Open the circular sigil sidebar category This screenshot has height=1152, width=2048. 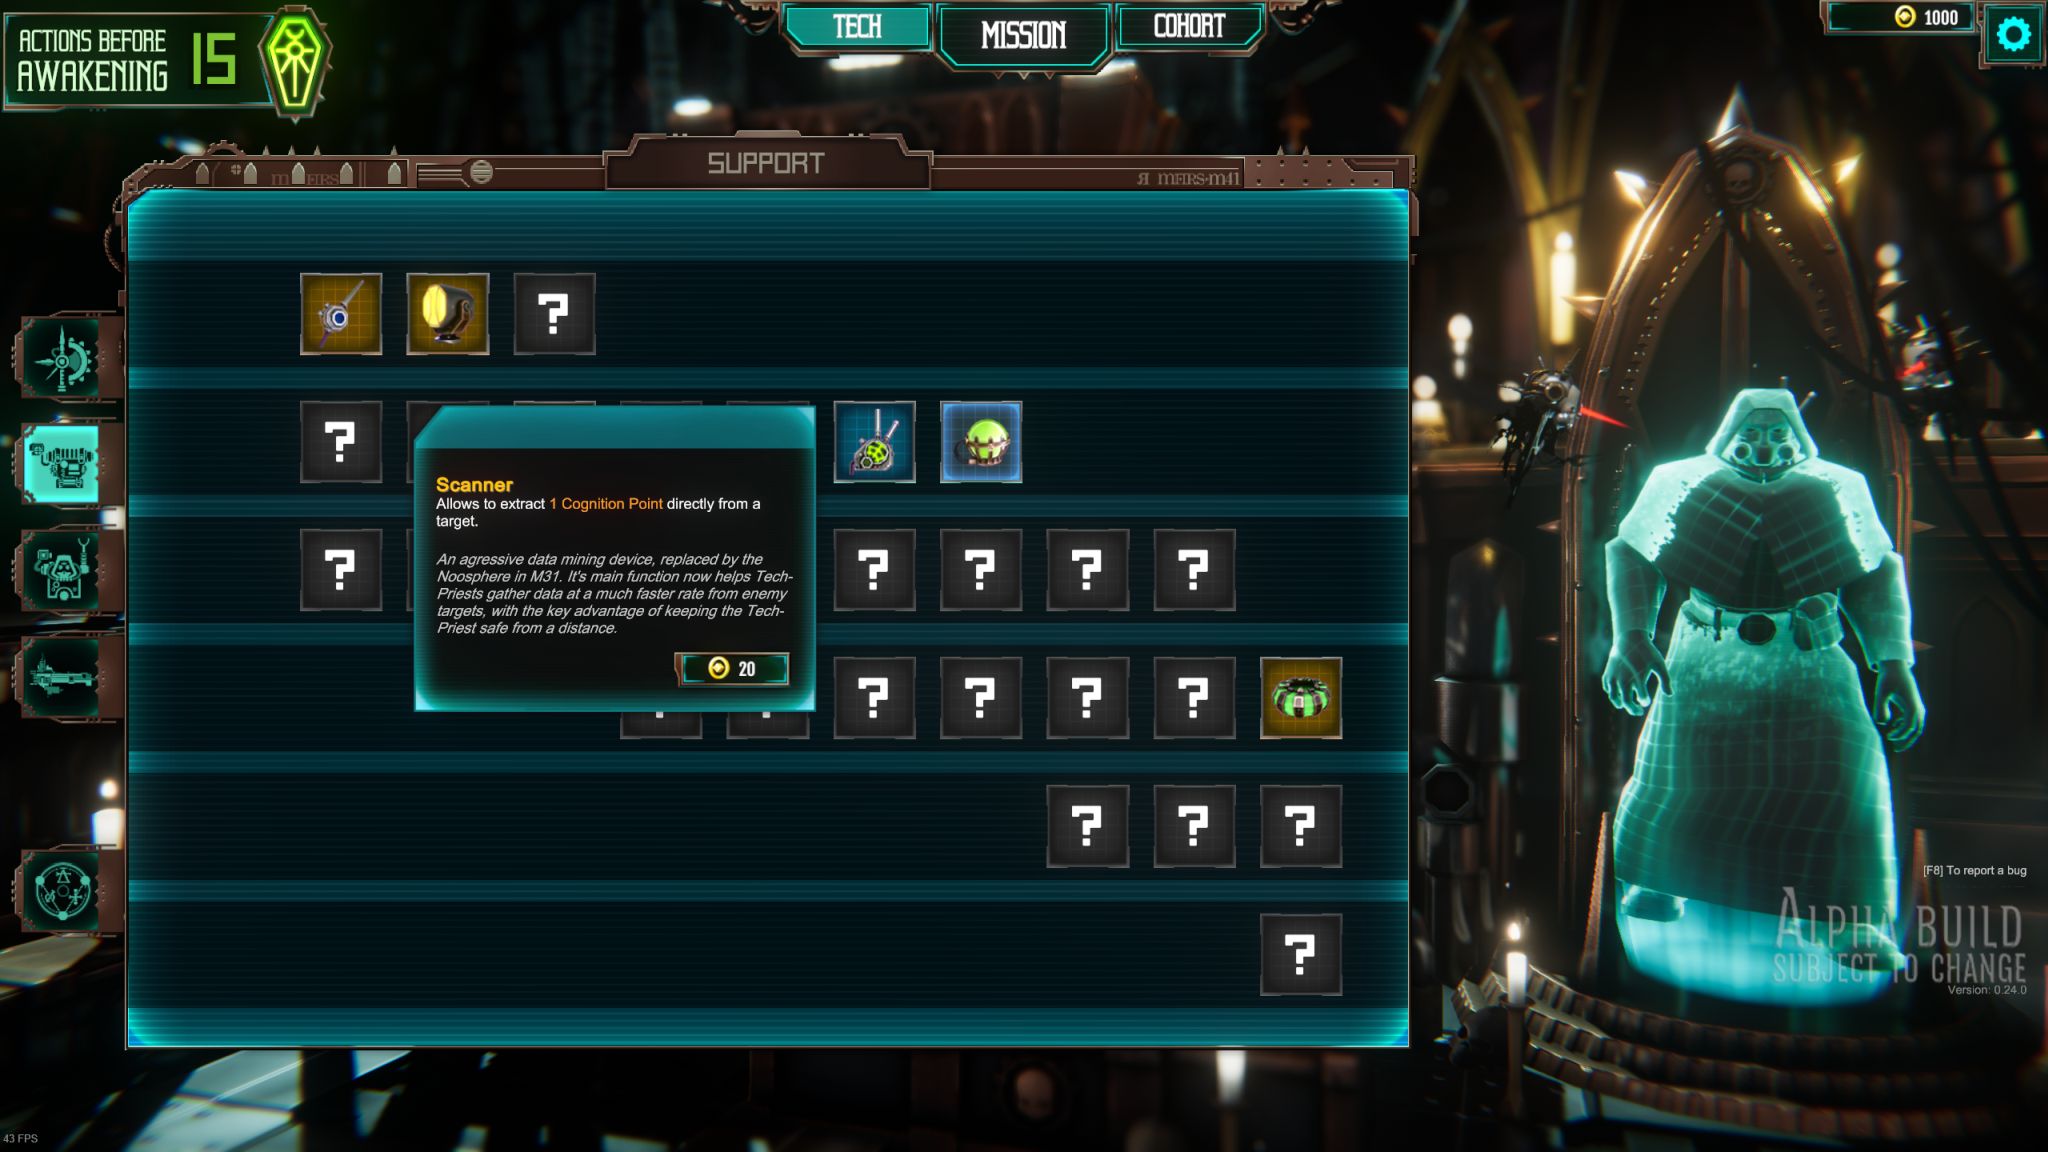62,891
